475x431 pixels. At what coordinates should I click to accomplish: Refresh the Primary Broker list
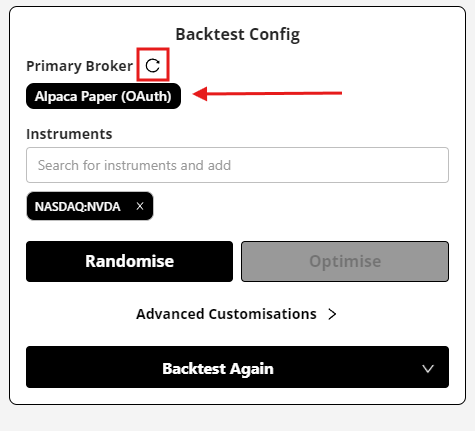pyautogui.click(x=153, y=65)
